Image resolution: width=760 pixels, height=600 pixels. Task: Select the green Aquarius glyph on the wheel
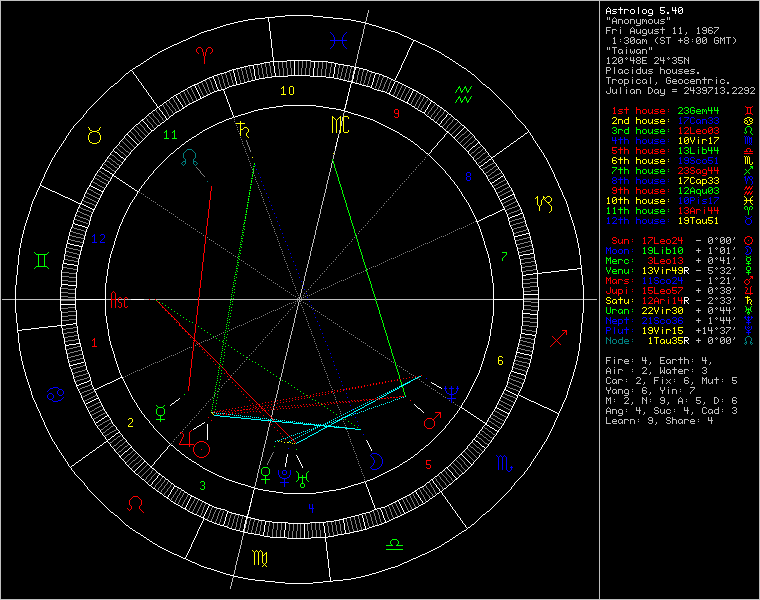pos(463,95)
